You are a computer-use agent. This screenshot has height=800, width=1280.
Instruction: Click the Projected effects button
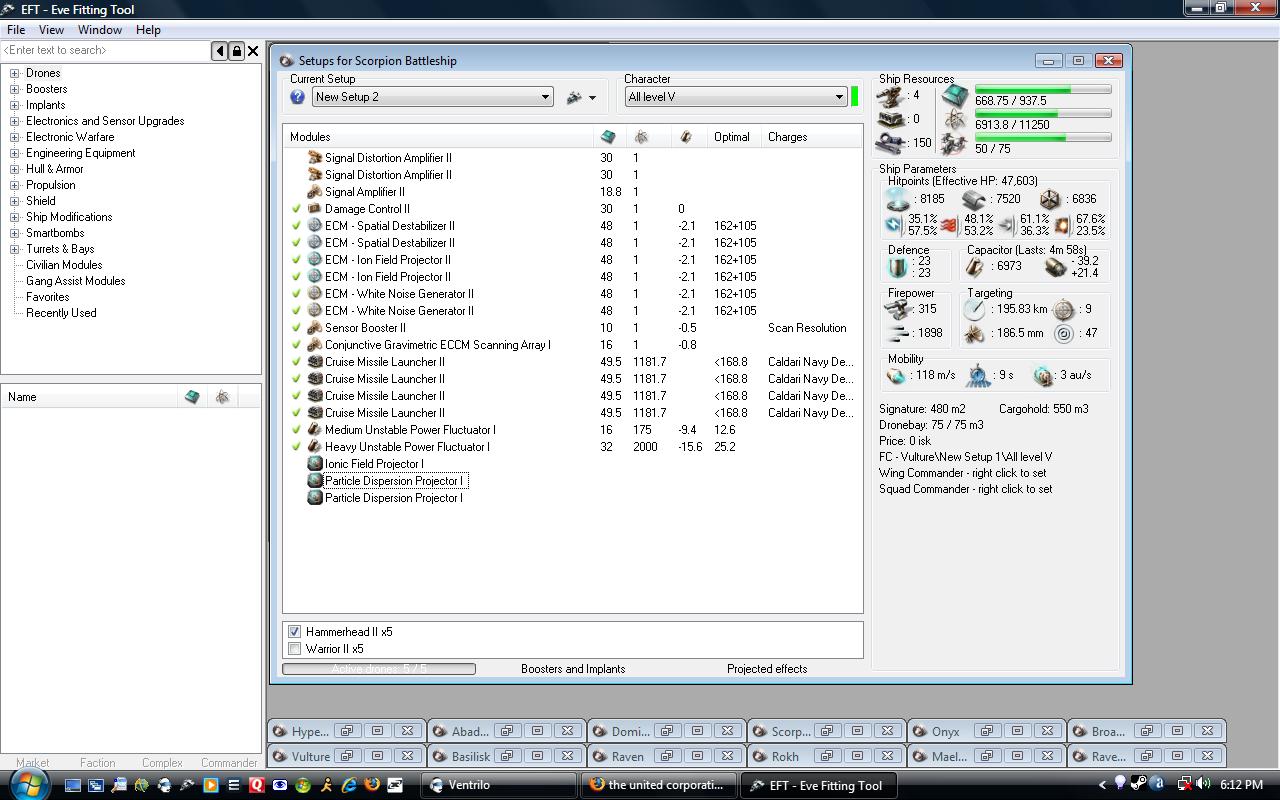coord(767,669)
